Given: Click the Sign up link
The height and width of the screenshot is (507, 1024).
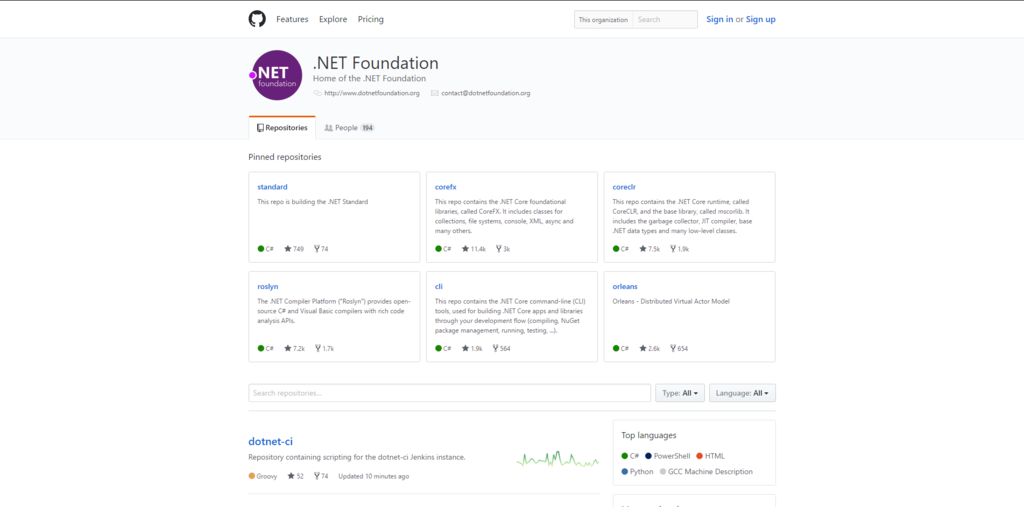Looking at the screenshot, I should 761,19.
